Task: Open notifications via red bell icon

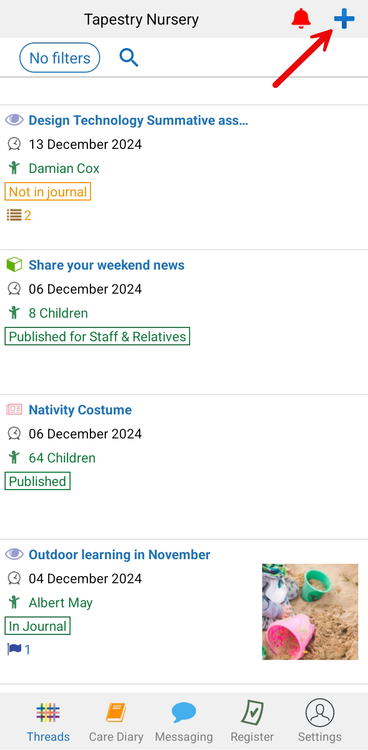Action: (x=301, y=19)
